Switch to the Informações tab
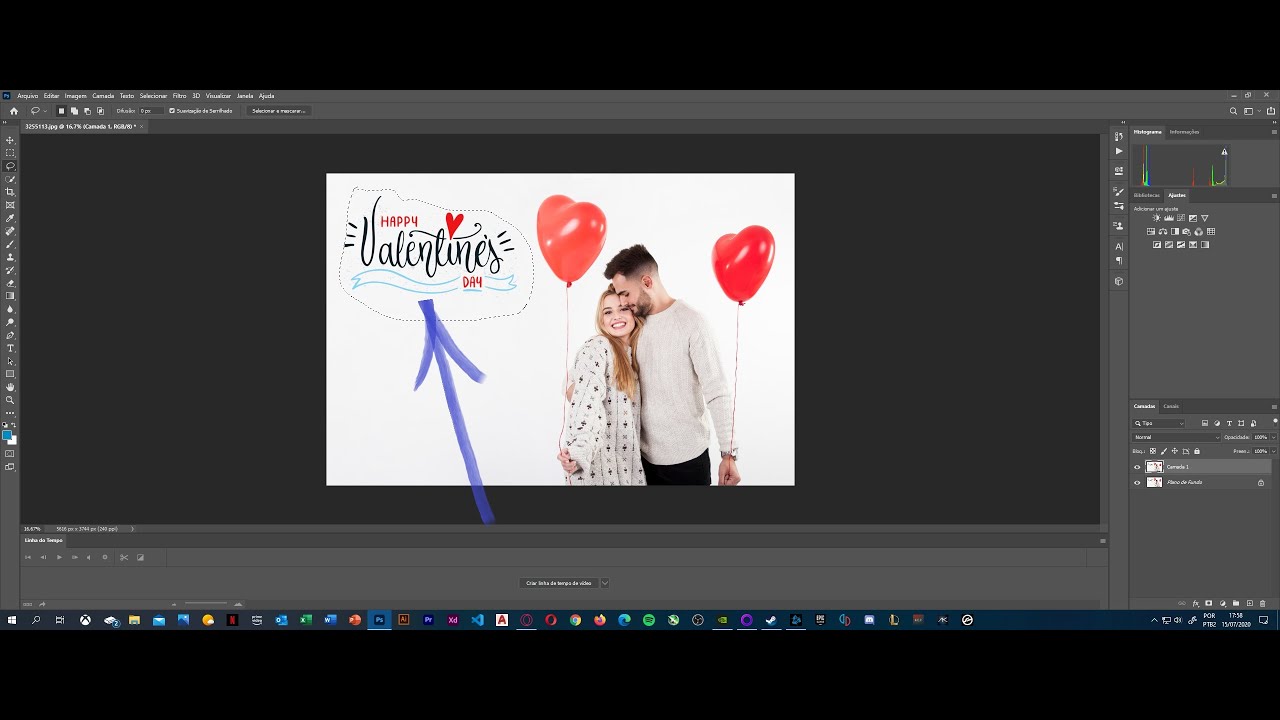 tap(1184, 132)
